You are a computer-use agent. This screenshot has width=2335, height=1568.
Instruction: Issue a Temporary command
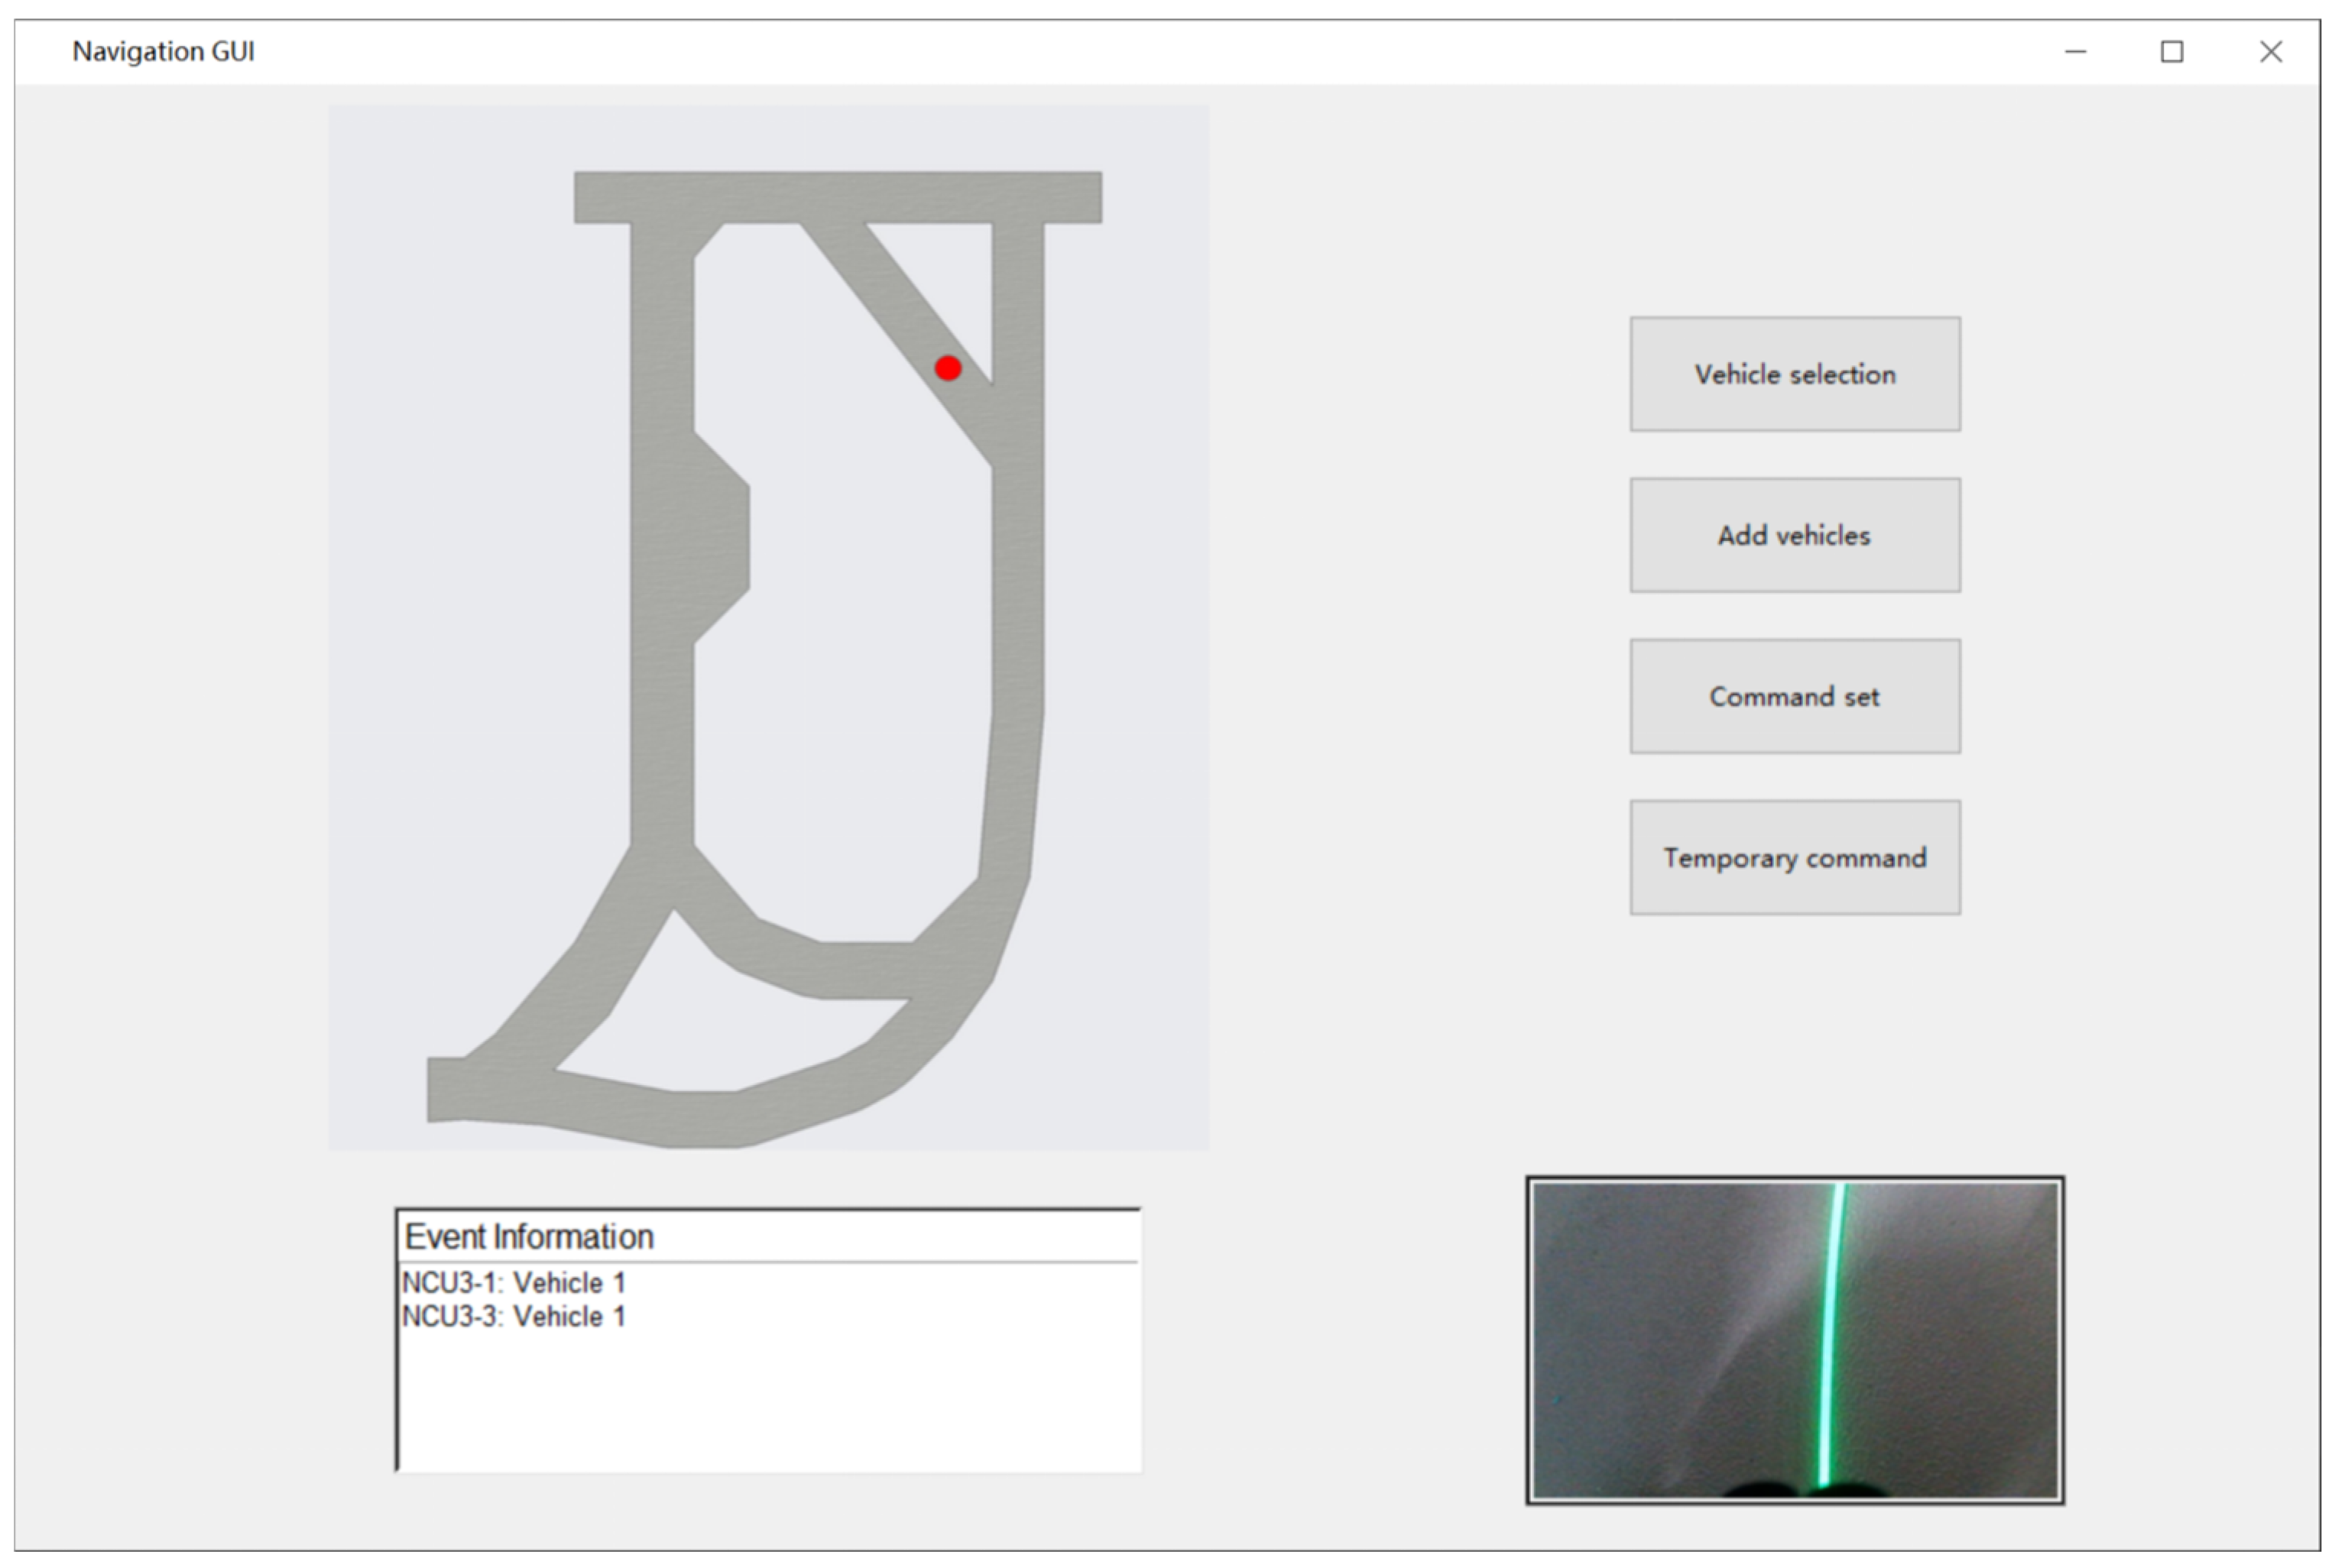[1793, 858]
